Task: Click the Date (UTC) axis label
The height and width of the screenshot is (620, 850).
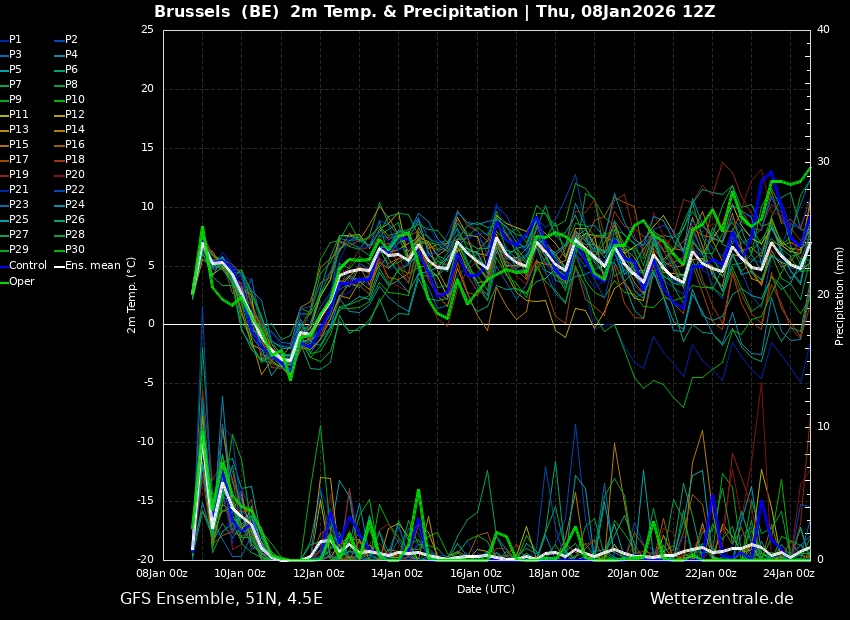Action: [486, 589]
